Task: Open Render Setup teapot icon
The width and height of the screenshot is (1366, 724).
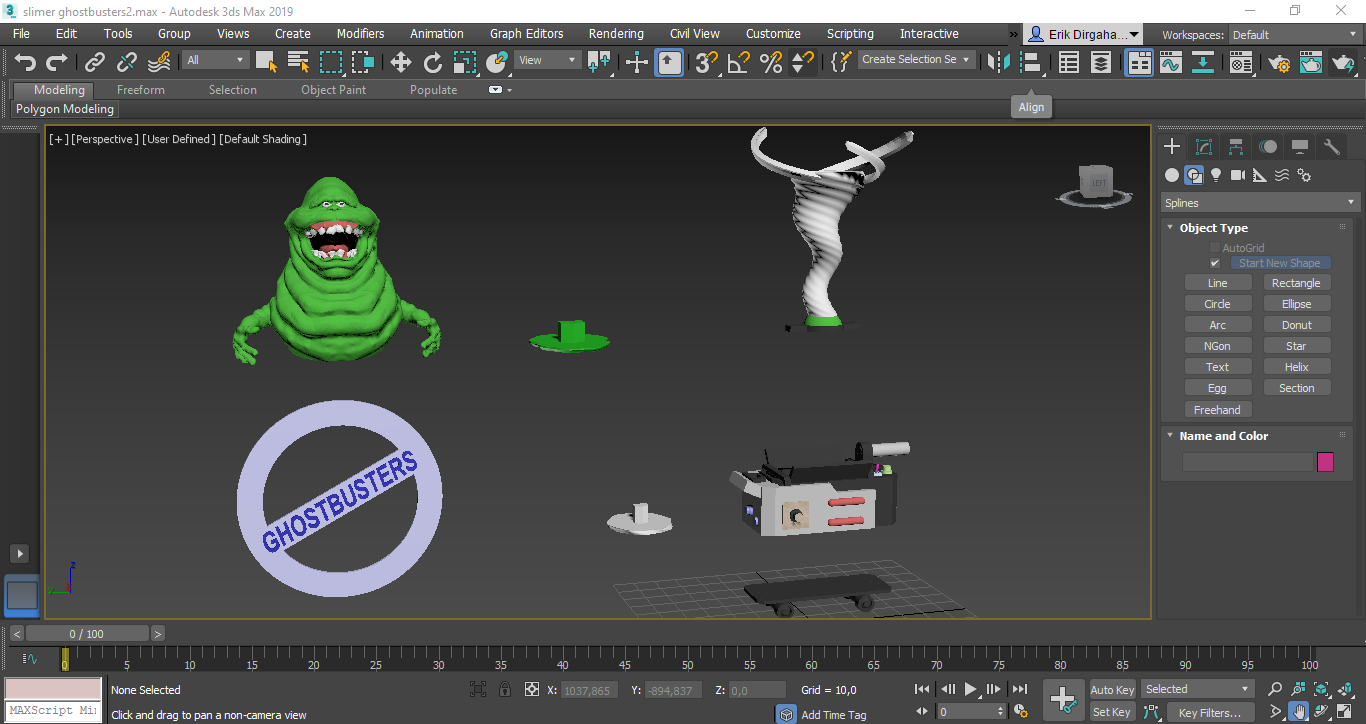Action: pyautogui.click(x=1279, y=62)
